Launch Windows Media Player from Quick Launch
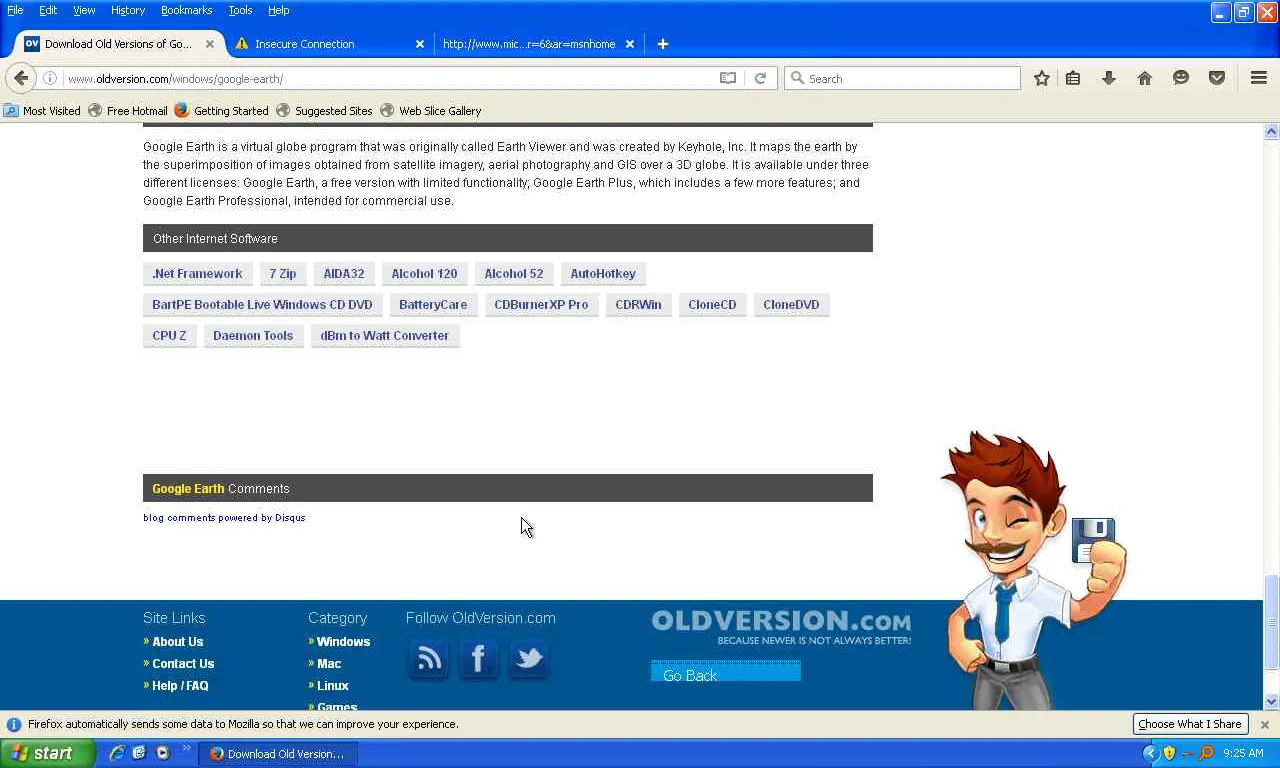 click(x=162, y=753)
